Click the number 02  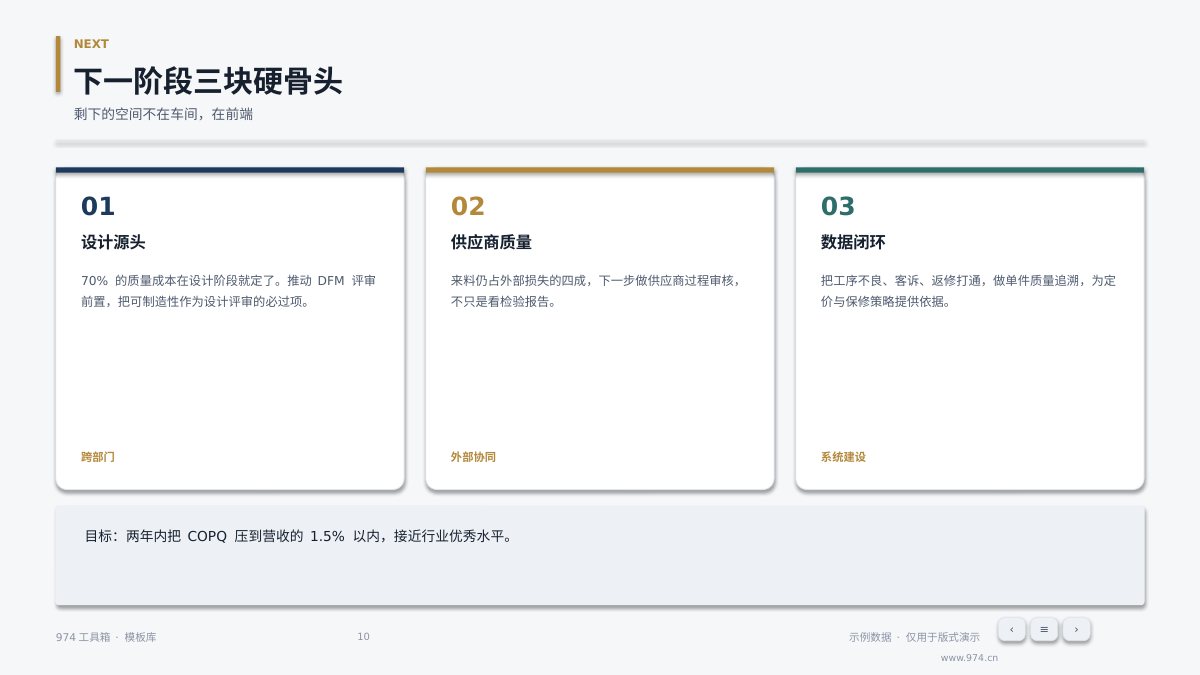[468, 206]
